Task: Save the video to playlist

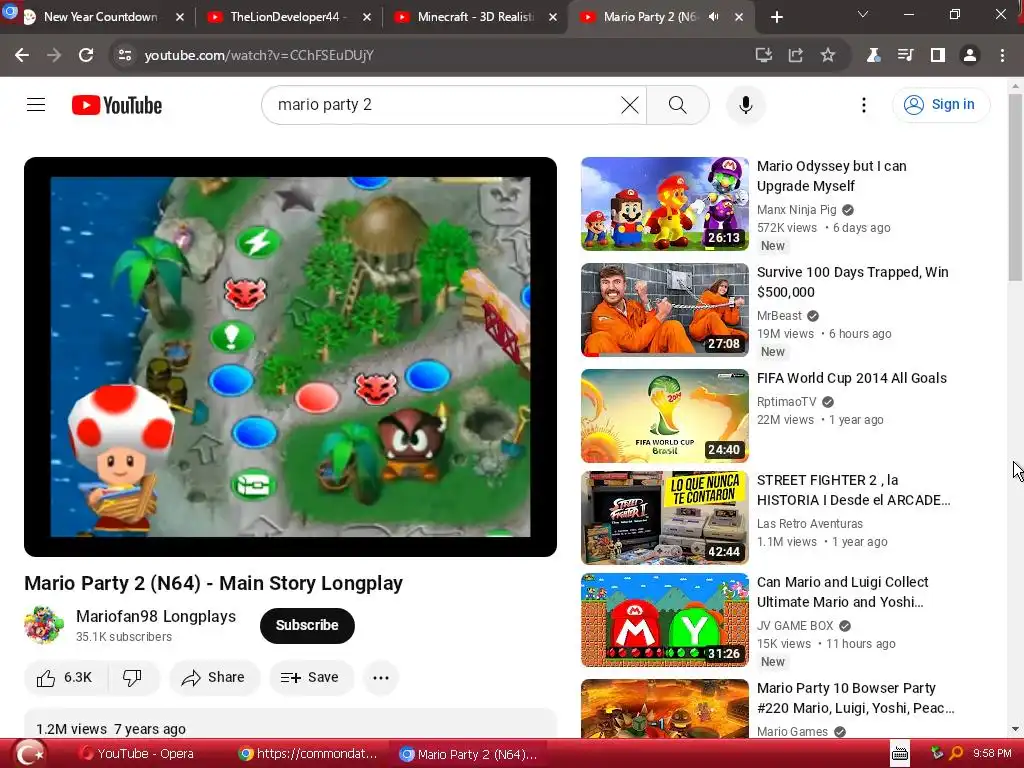Action: [311, 678]
